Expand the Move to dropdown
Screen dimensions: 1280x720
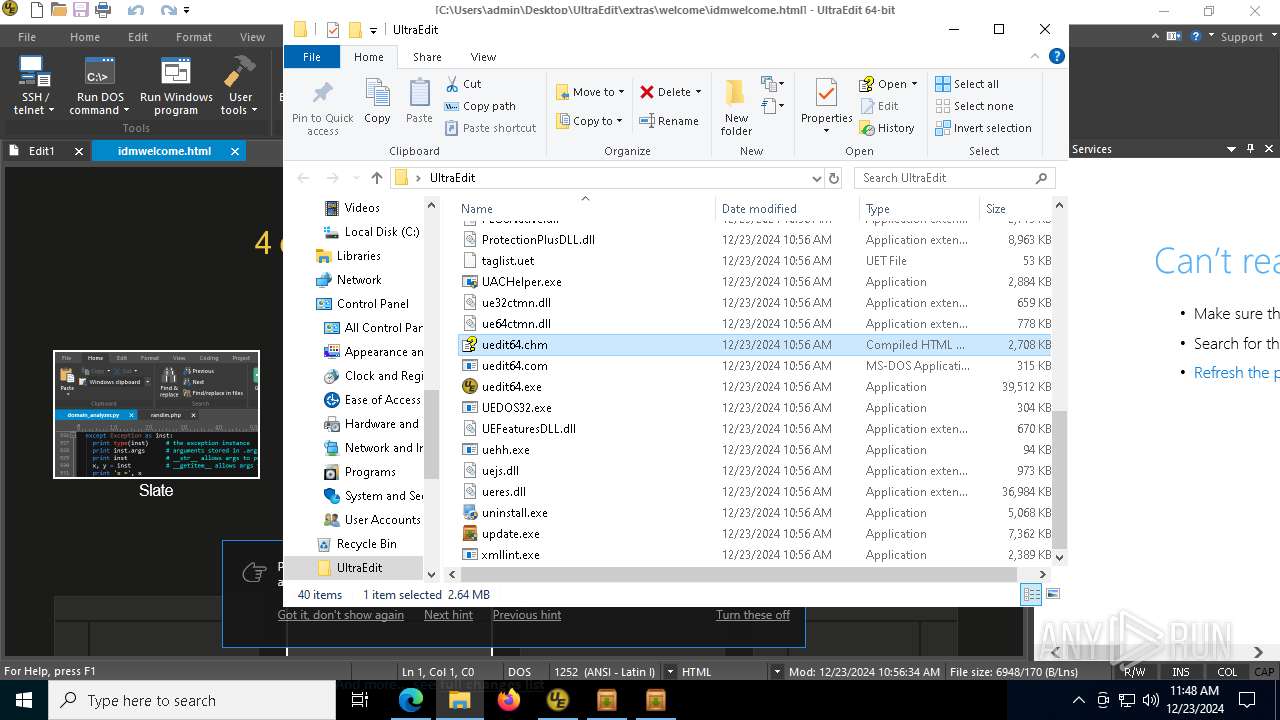621,92
